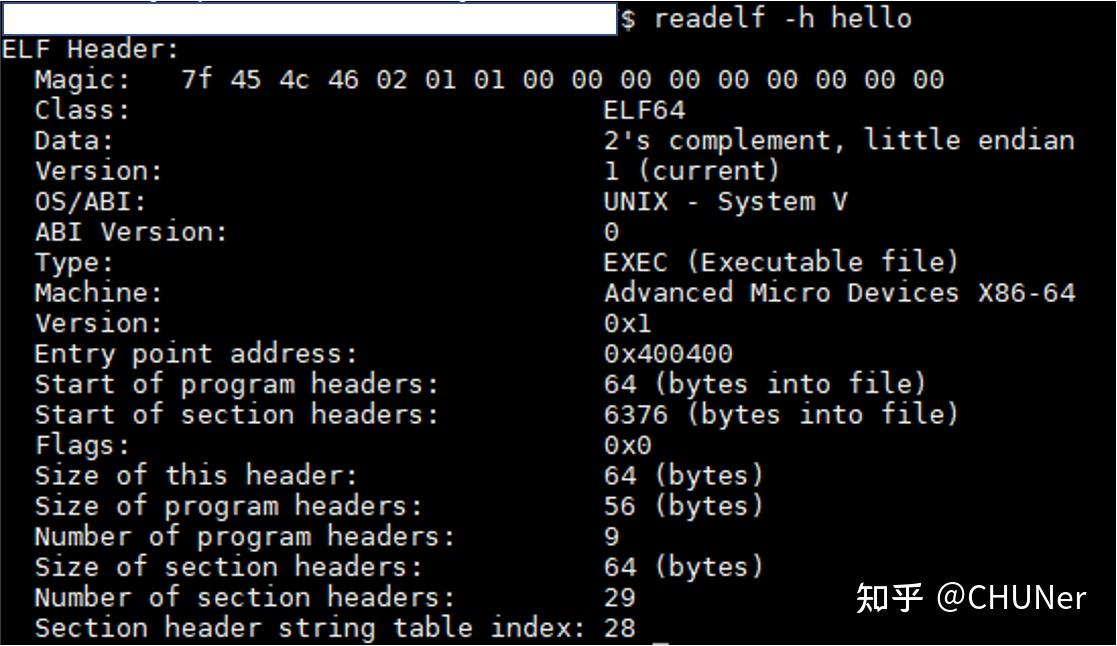
Task: Click 'Advanced Micro Devices X86-64' machine value
Action: [839, 293]
